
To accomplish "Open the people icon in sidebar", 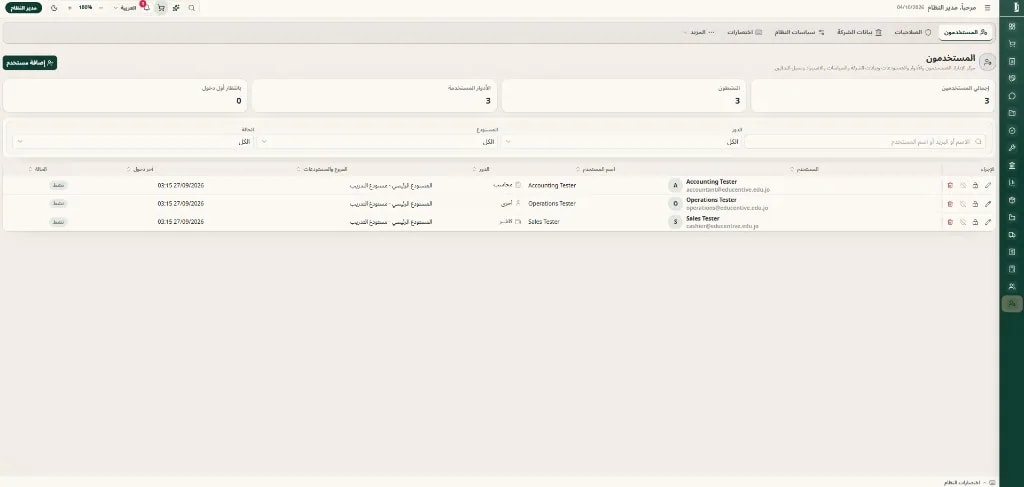I will tap(1012, 286).
